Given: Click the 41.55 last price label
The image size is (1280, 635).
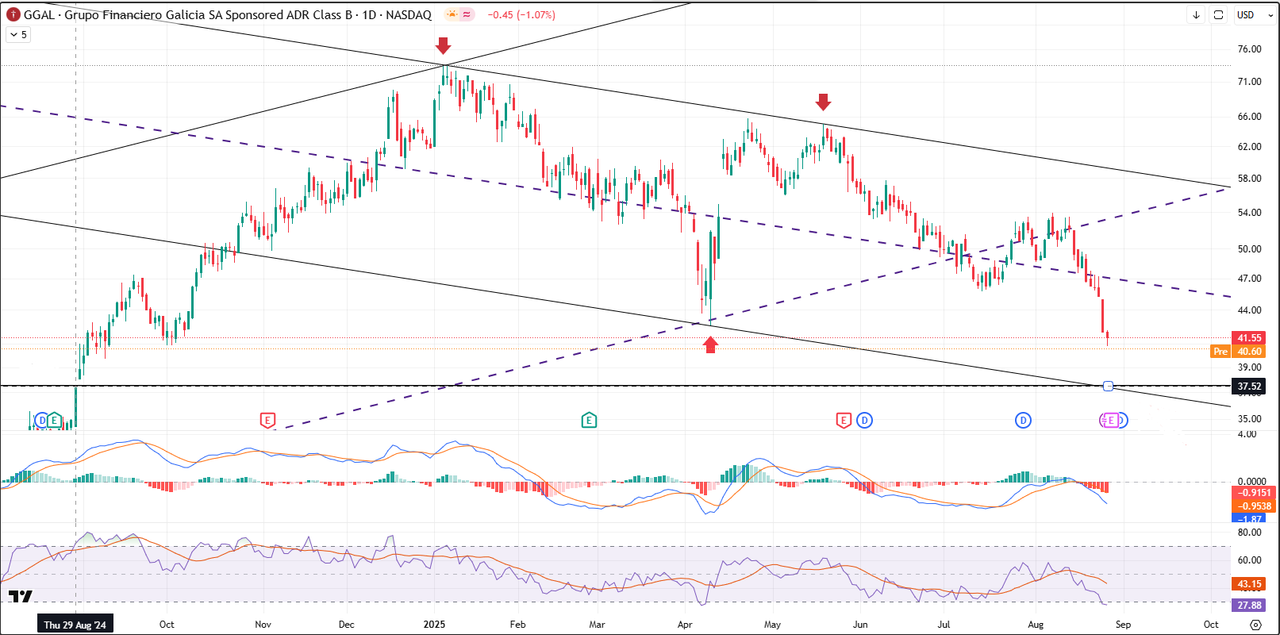Looking at the screenshot, I should pos(1250,338).
